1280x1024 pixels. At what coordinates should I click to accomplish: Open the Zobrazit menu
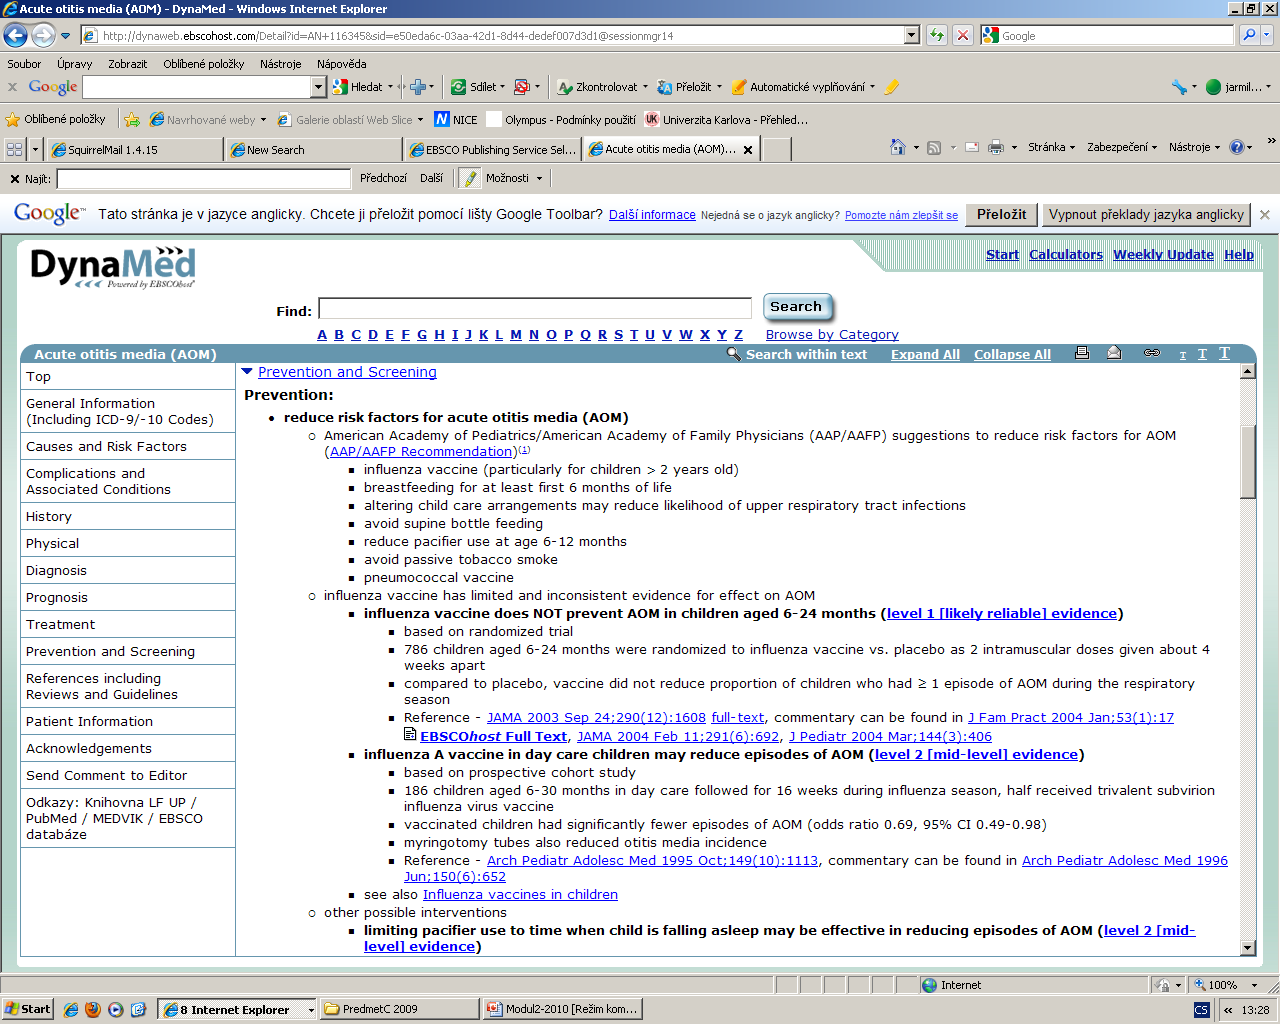tap(127, 63)
